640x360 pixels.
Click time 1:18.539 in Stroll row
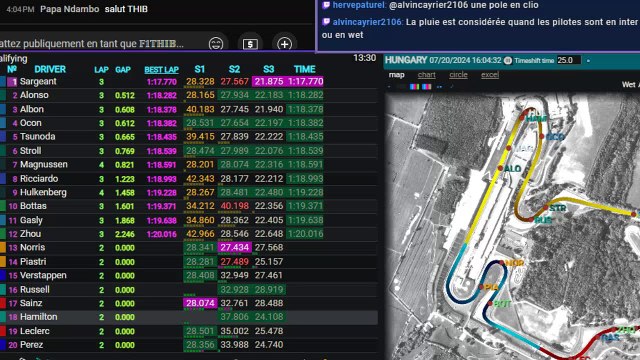(305, 151)
